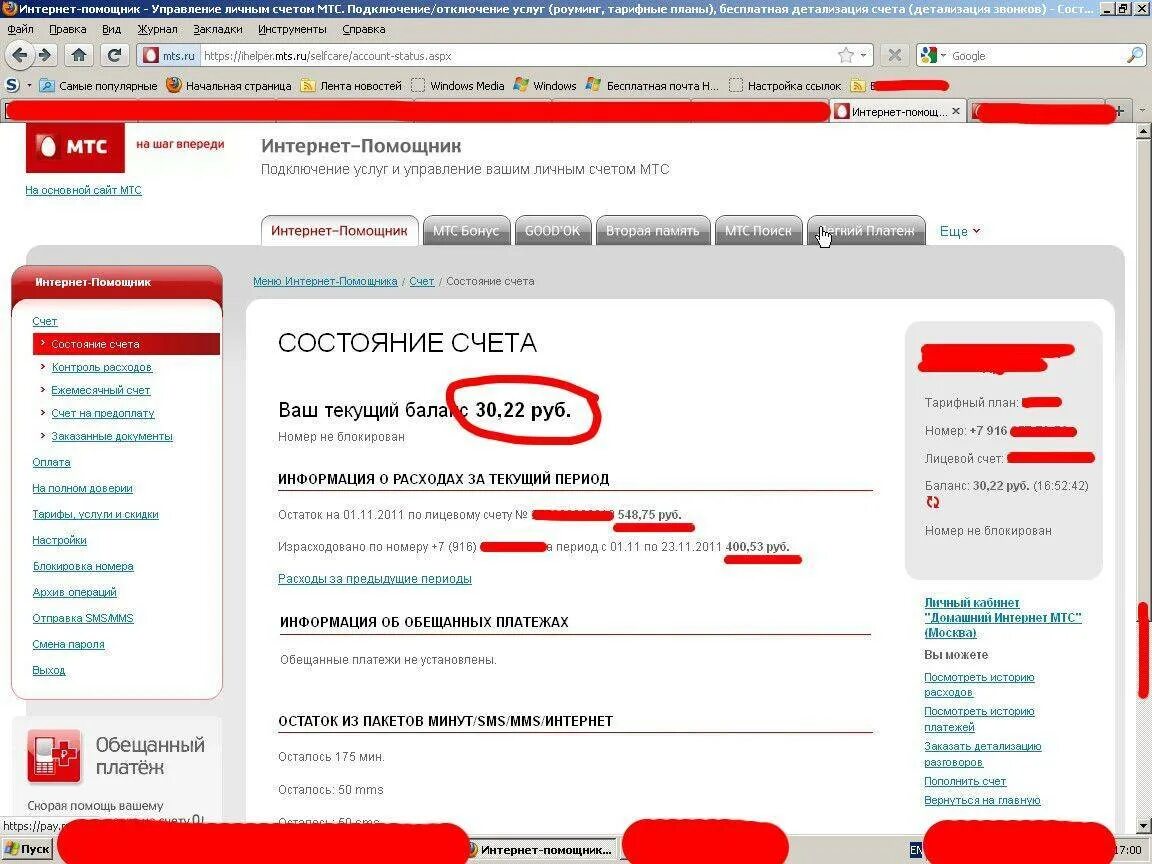Select the Интернет-Помощник site tab

coord(339,231)
